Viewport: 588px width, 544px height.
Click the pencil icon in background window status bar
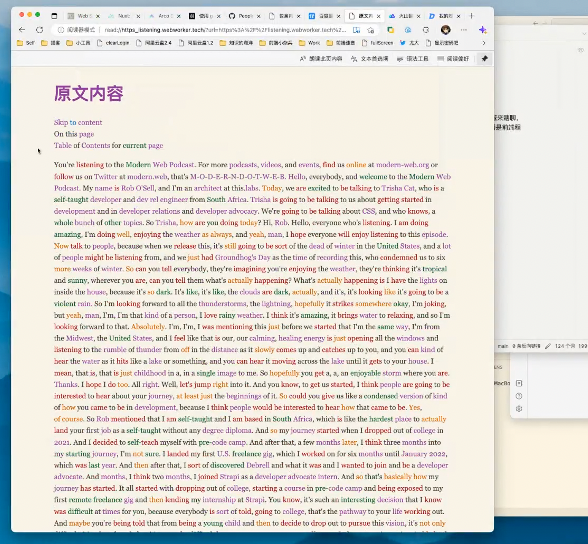[548, 346]
